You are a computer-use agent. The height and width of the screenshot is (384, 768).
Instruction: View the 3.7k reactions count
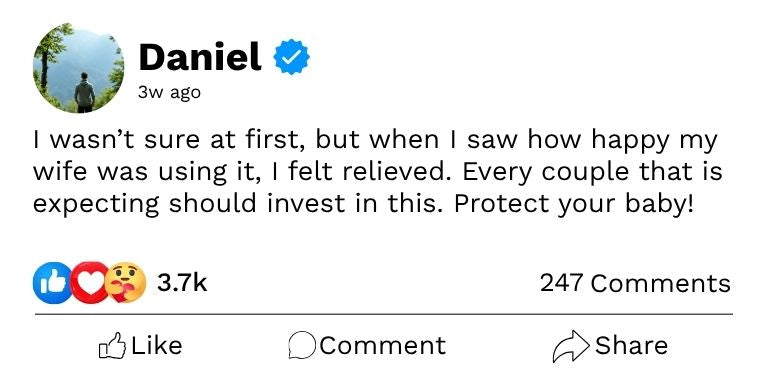click(x=182, y=283)
